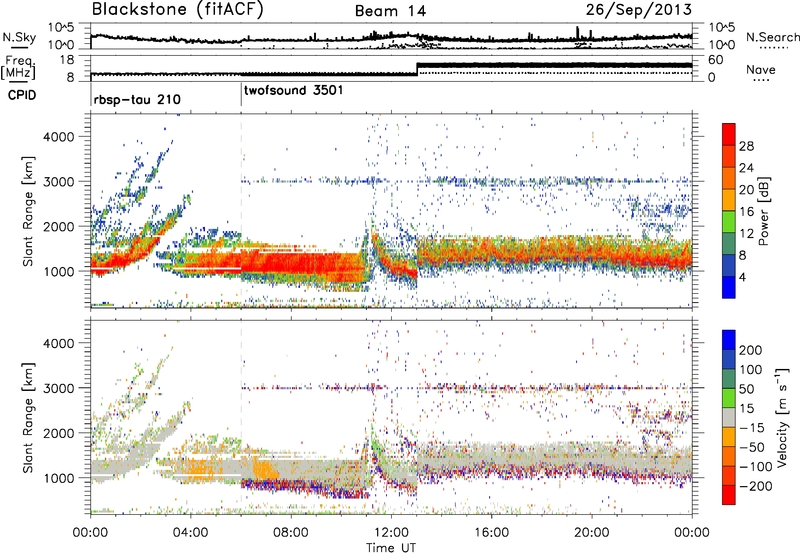This screenshot has width=800, height=554.
Task: Click the '28' power colorbar value
Action: [746, 146]
